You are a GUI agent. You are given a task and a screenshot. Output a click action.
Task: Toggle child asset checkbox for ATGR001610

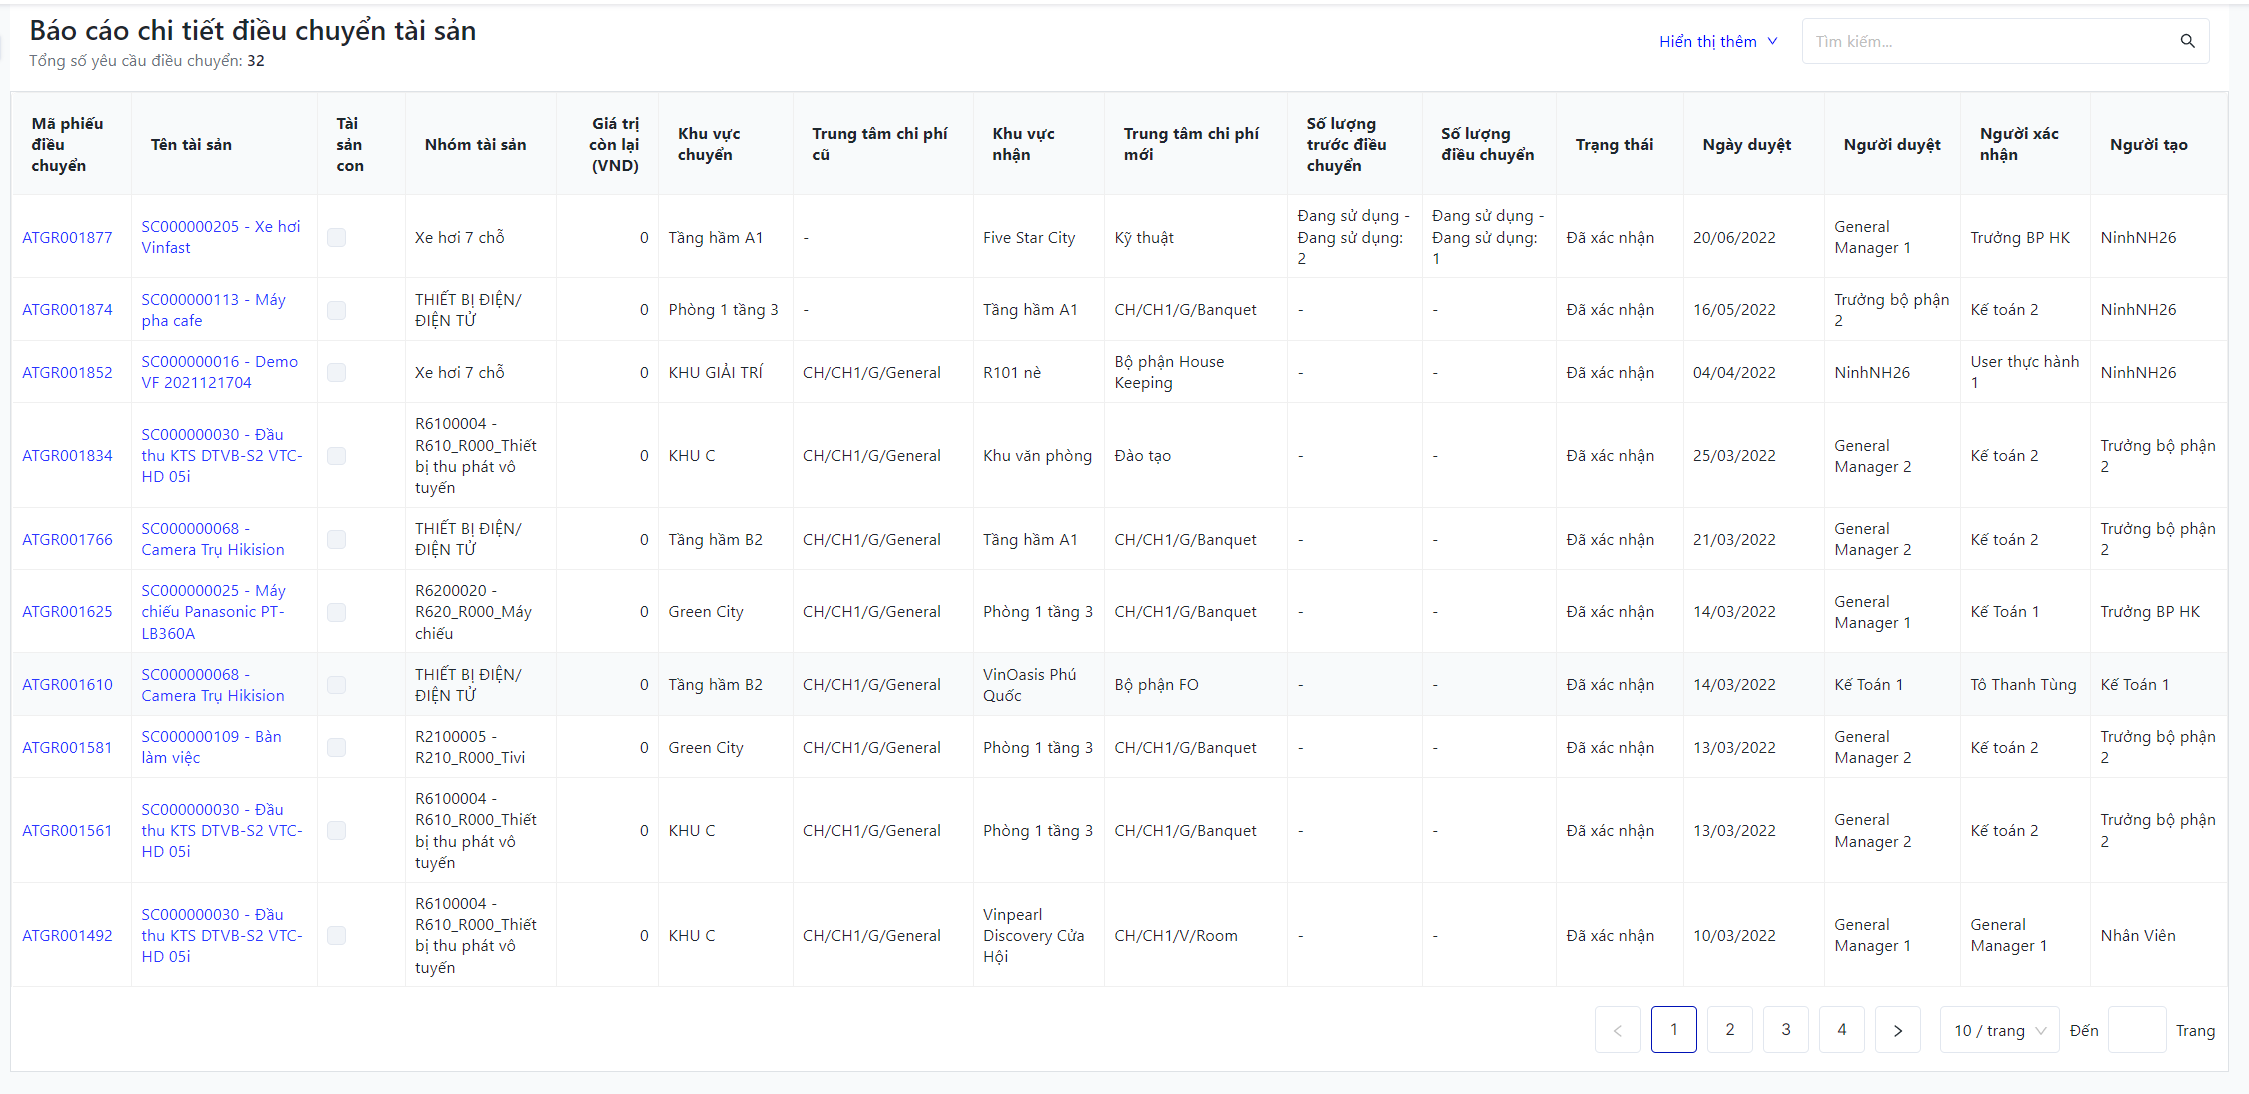tap(337, 684)
